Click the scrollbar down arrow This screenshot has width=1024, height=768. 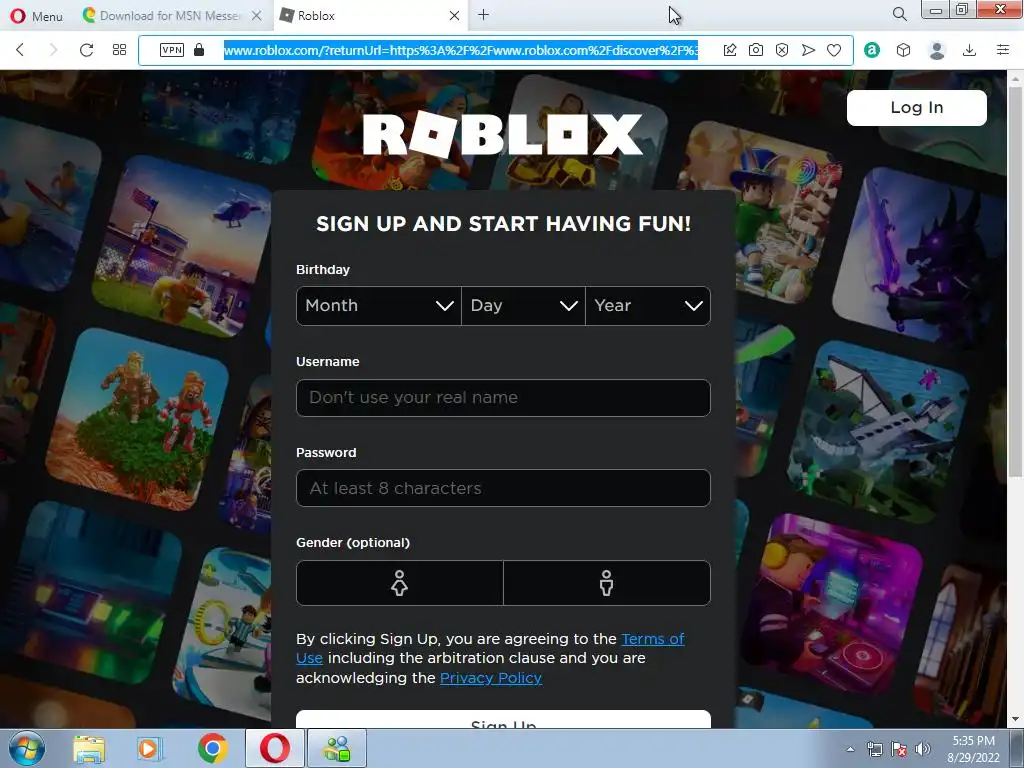[x=1016, y=720]
